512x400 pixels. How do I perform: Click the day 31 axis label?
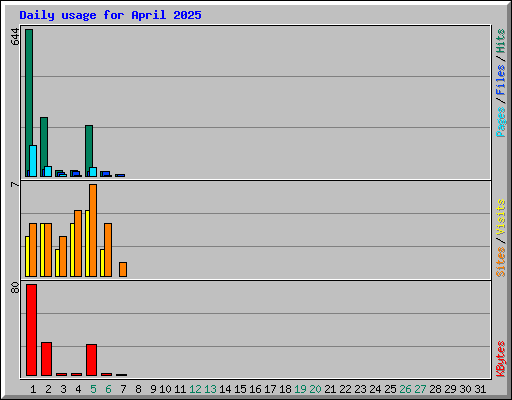point(480,389)
